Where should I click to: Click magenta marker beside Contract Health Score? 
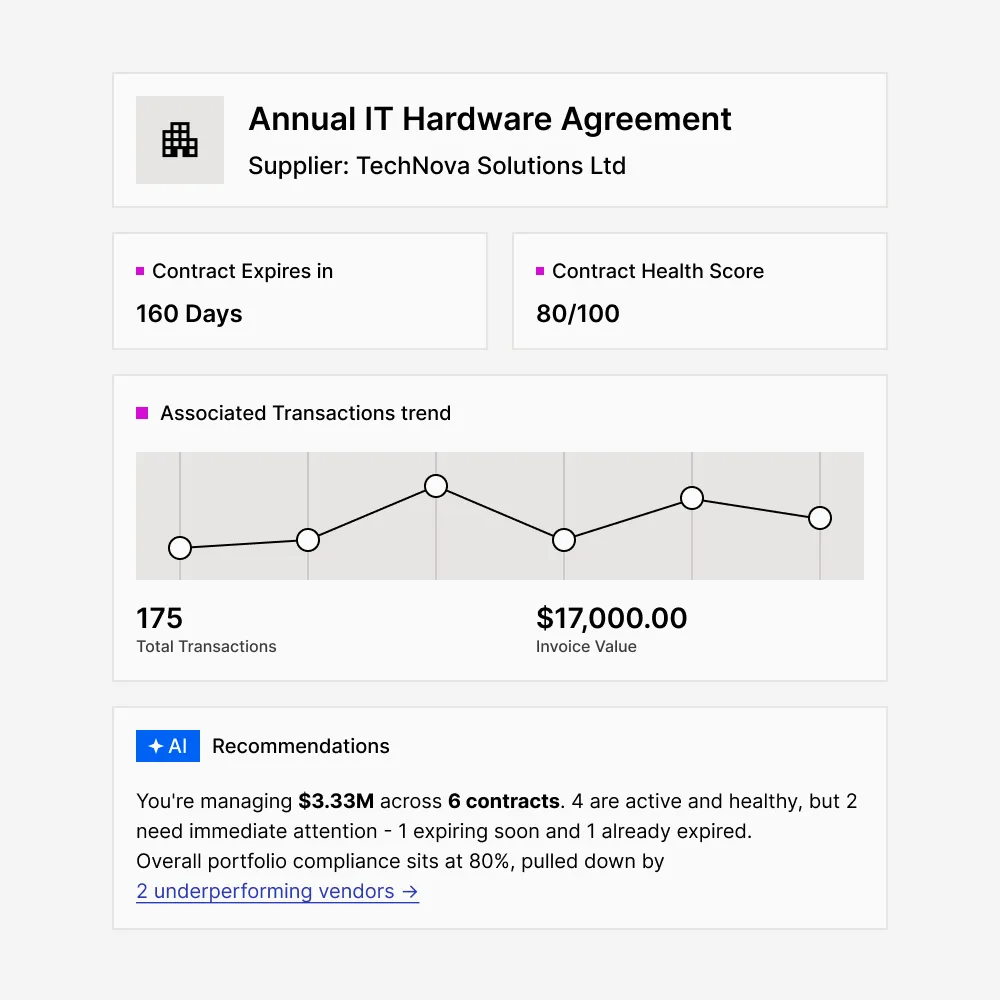click(540, 271)
